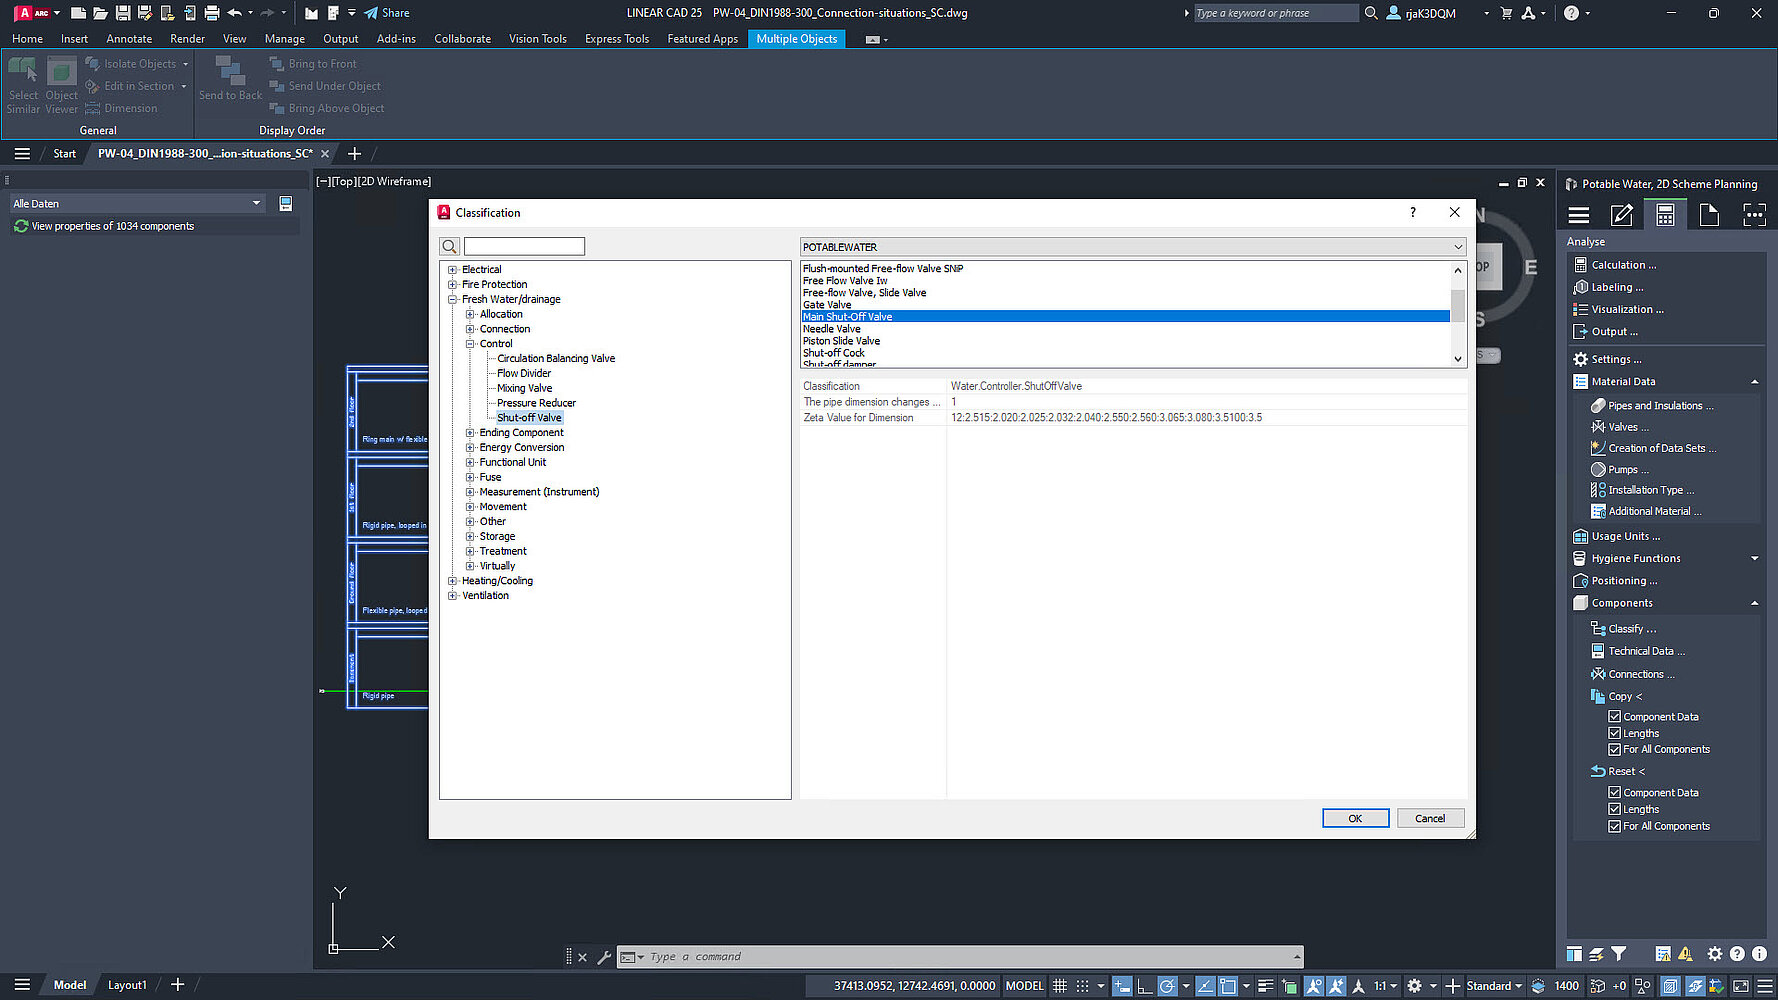Click the Visualization entry icon
Image resolution: width=1778 pixels, height=1000 pixels.
pyautogui.click(x=1581, y=310)
